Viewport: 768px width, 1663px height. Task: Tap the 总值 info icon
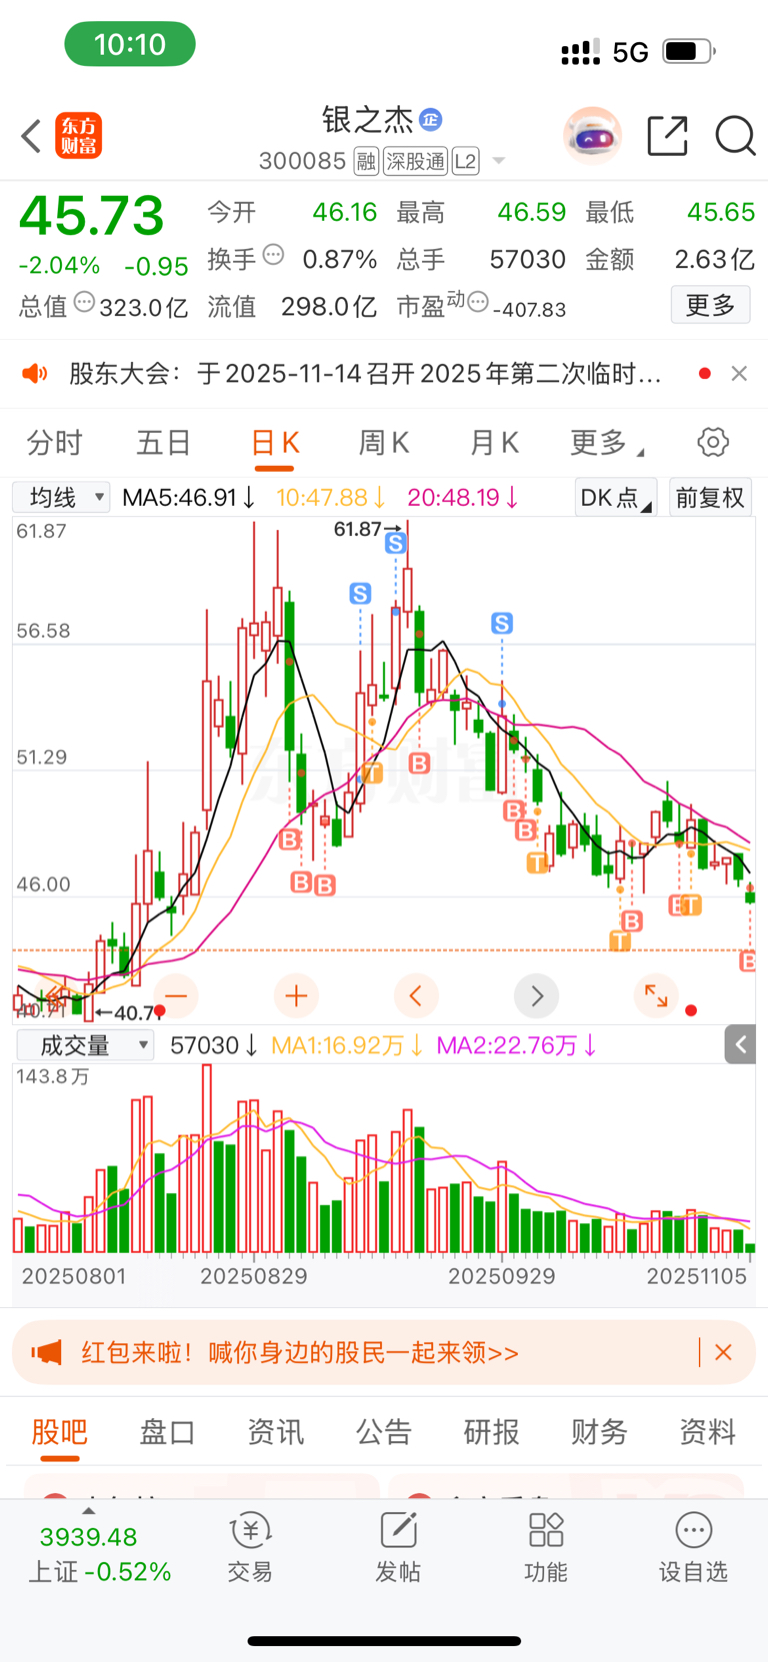click(84, 301)
